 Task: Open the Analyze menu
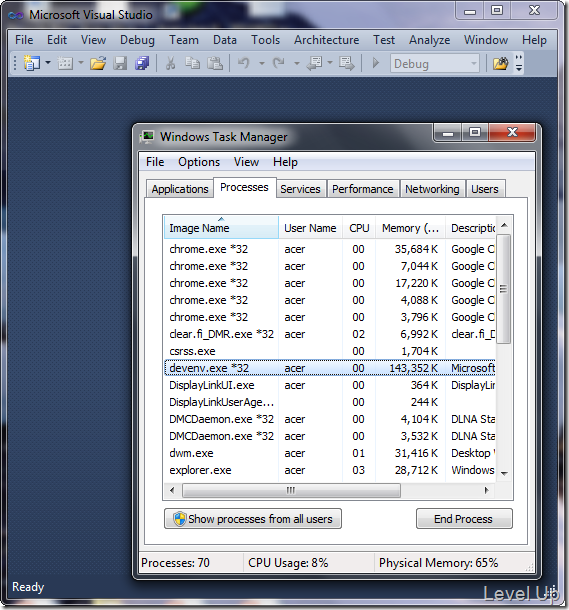[x=429, y=40]
